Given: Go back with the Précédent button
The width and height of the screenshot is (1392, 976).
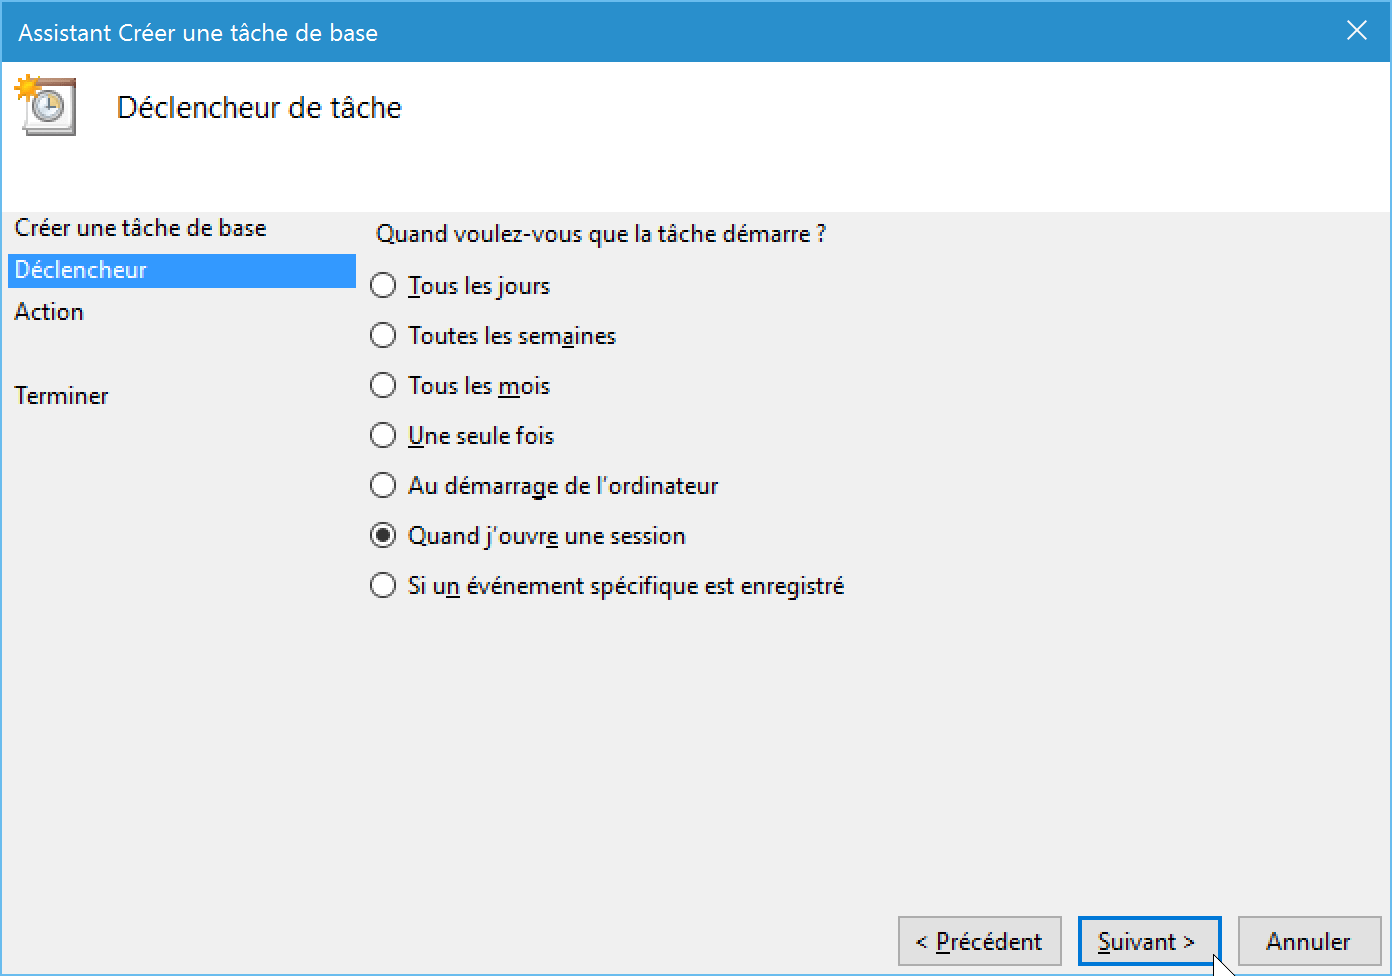Looking at the screenshot, I should tap(979, 941).
